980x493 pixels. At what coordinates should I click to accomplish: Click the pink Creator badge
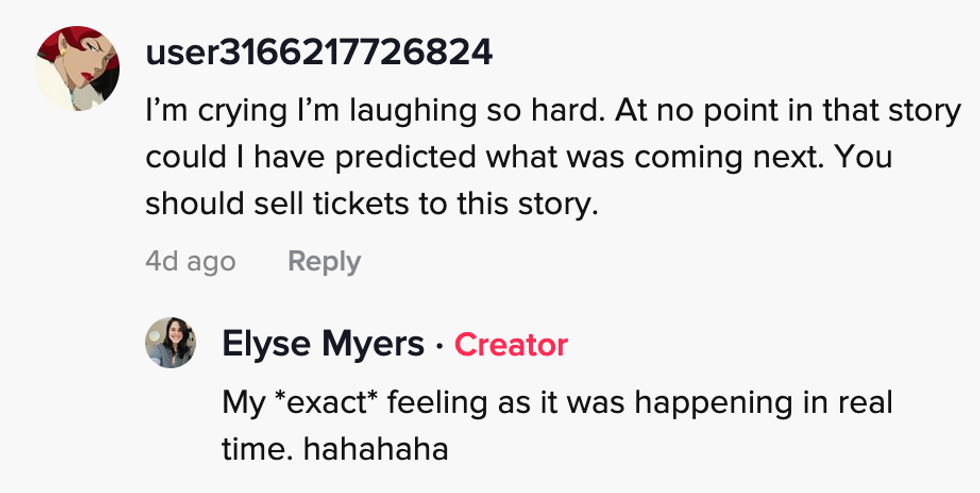click(x=511, y=345)
